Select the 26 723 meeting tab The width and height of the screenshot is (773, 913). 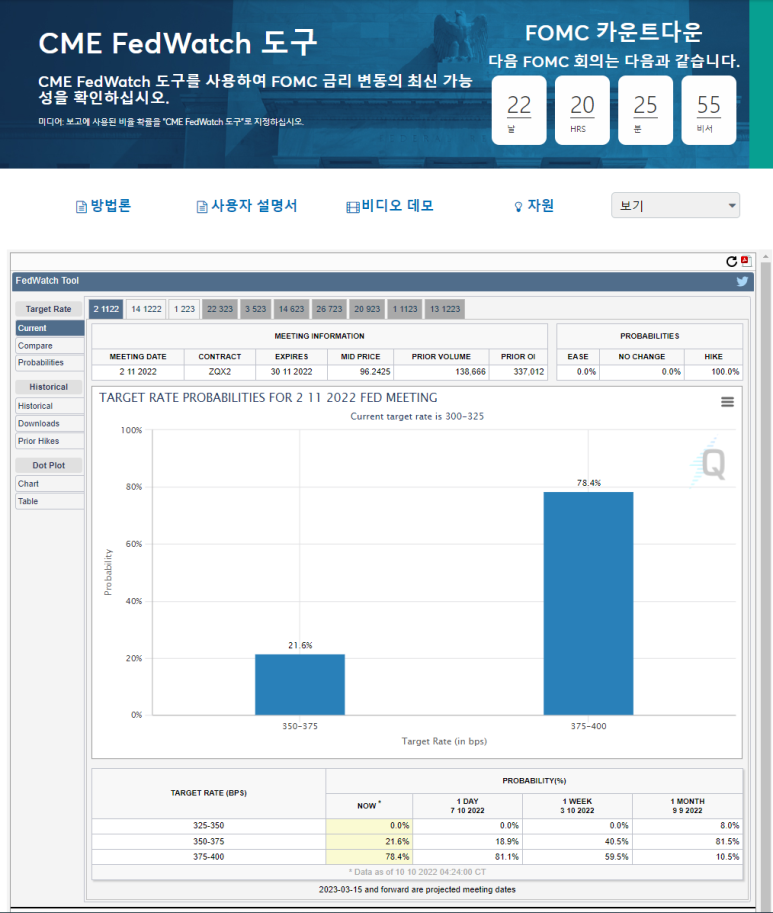tap(329, 309)
